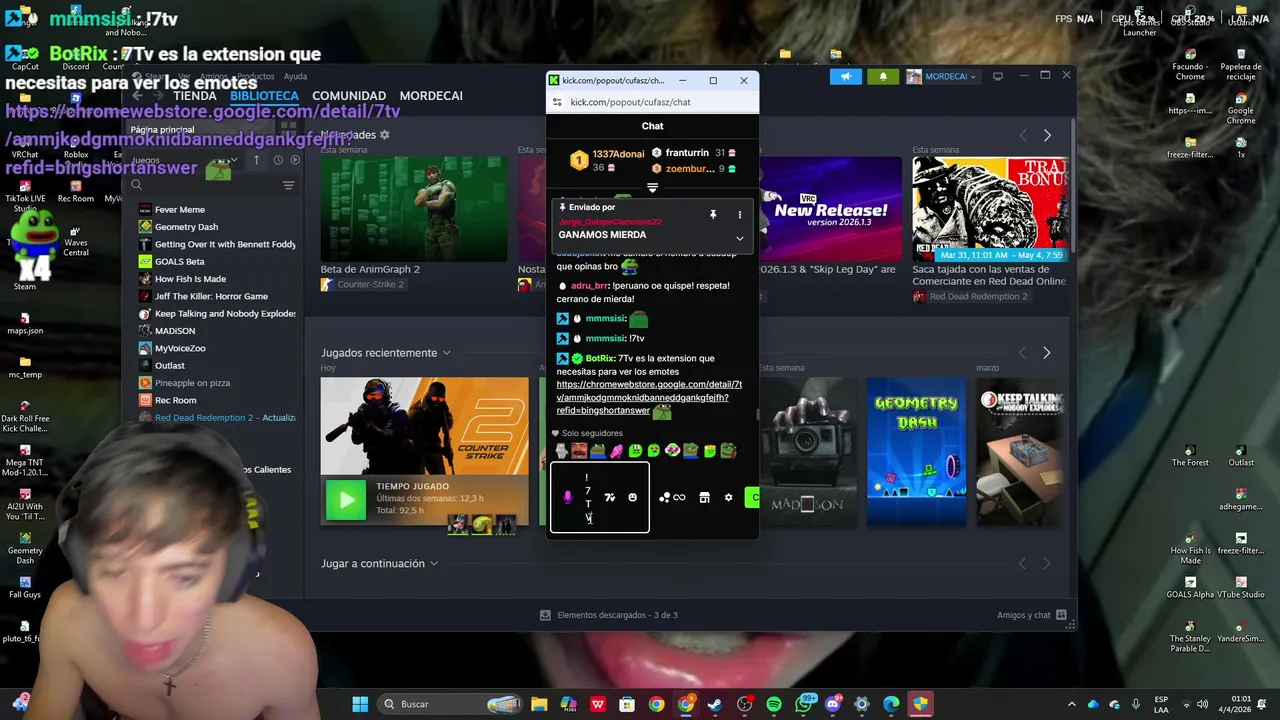Click the Kick popout address bar URL
1280x720 pixels.
(x=630, y=102)
